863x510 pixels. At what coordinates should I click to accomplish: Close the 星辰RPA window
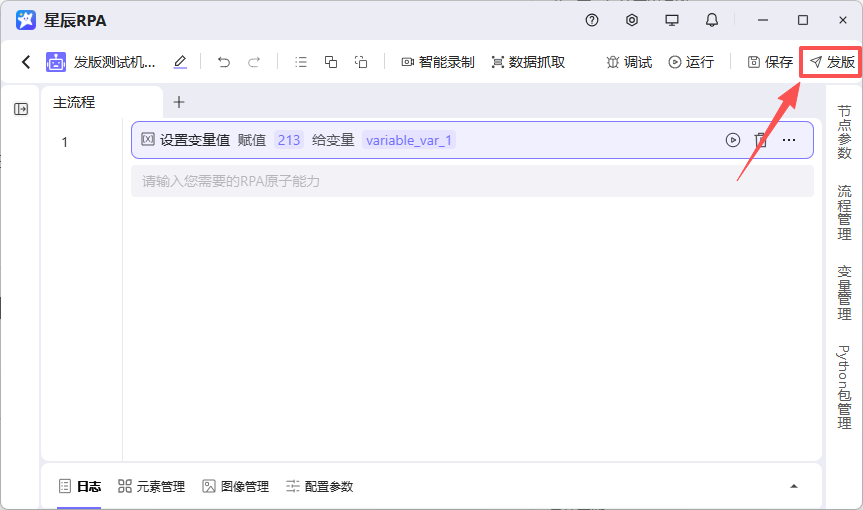coord(843,20)
